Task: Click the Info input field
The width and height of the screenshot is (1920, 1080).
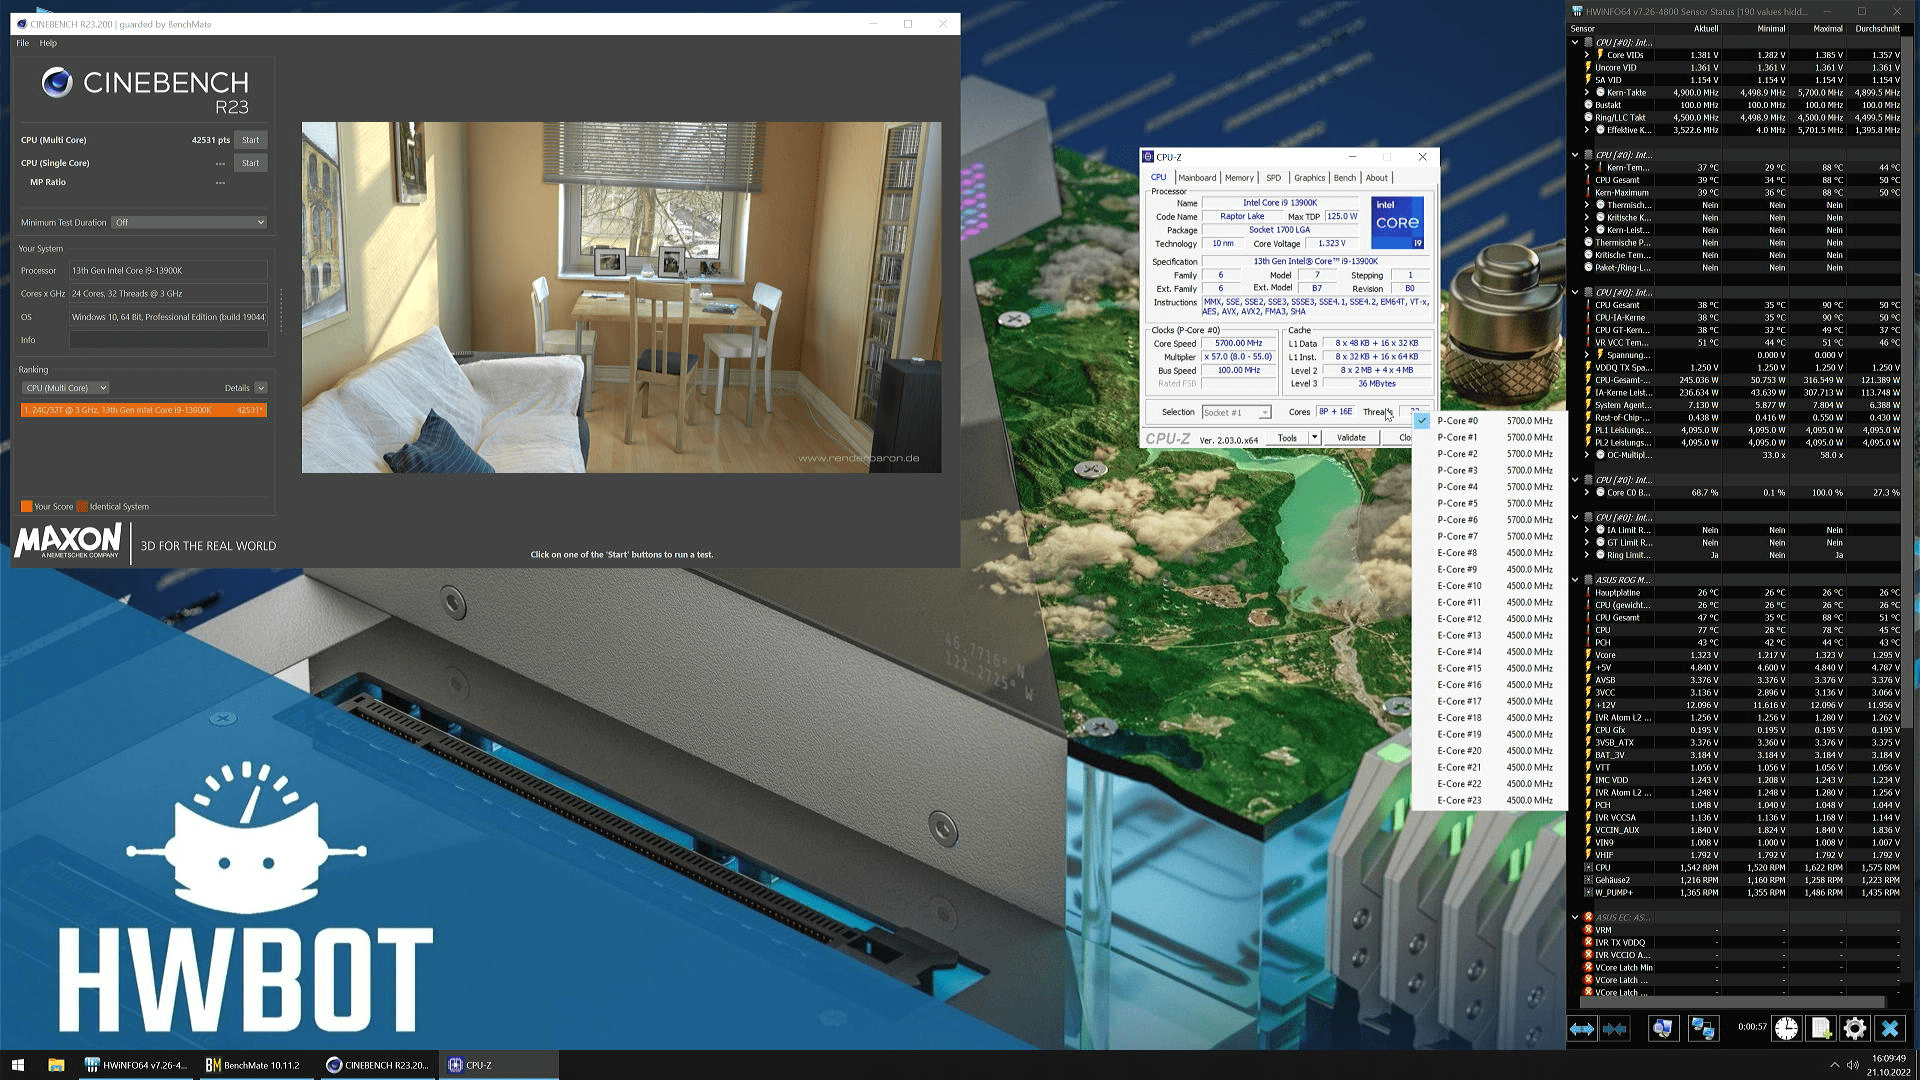Action: click(x=168, y=340)
